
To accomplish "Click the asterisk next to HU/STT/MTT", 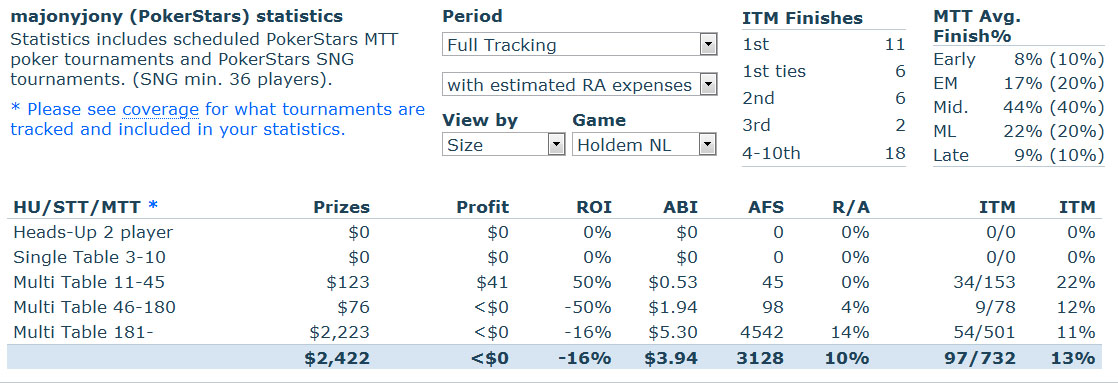I will click(153, 207).
